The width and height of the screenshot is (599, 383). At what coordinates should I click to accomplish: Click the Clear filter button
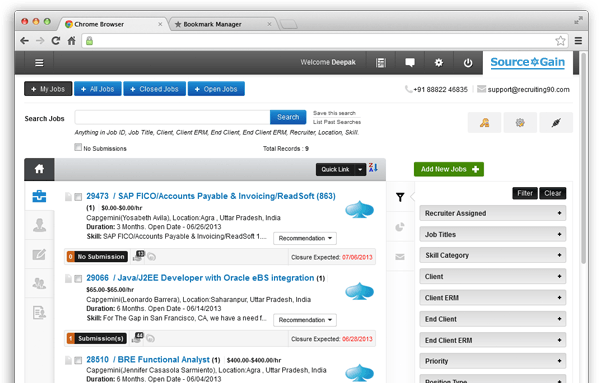click(552, 193)
